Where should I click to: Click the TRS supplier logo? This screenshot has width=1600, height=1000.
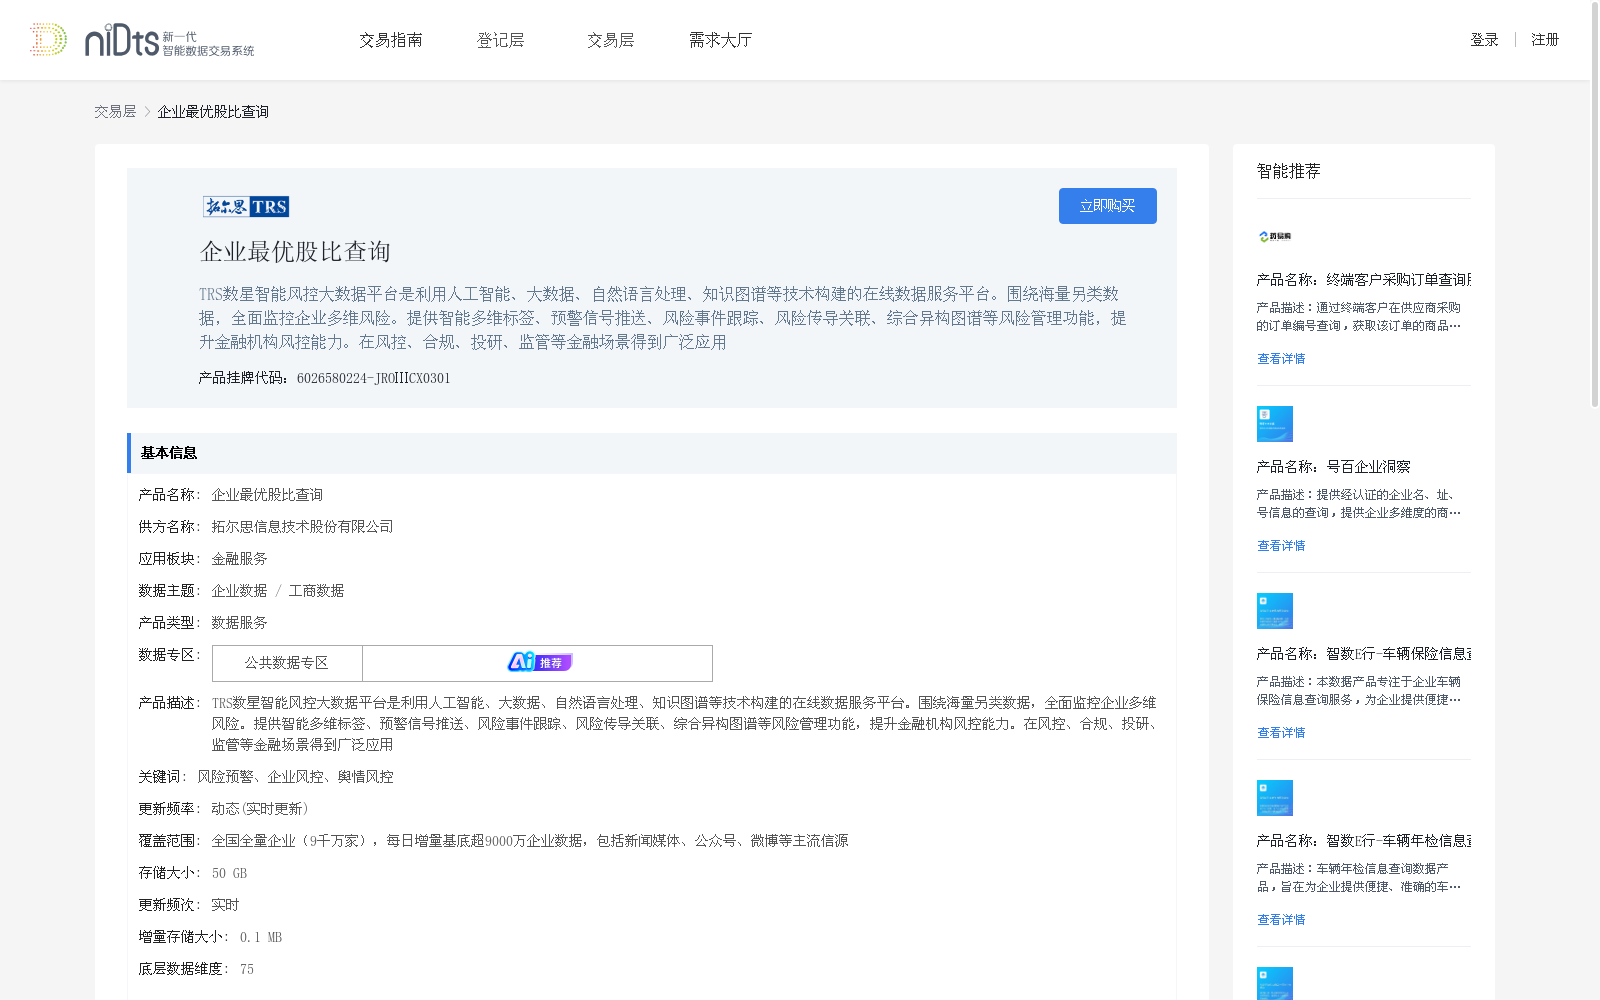246,207
